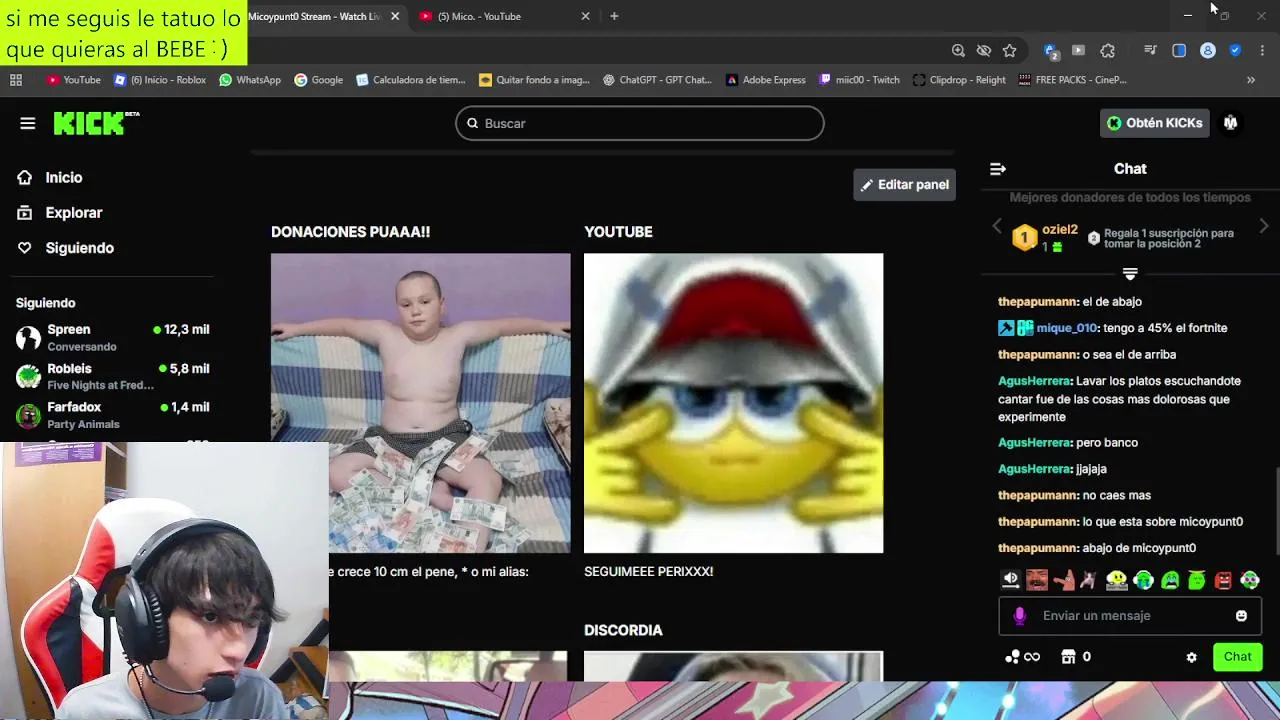Close the Mico. - YouTube browser tab
The image size is (1280, 720).
coord(585,16)
